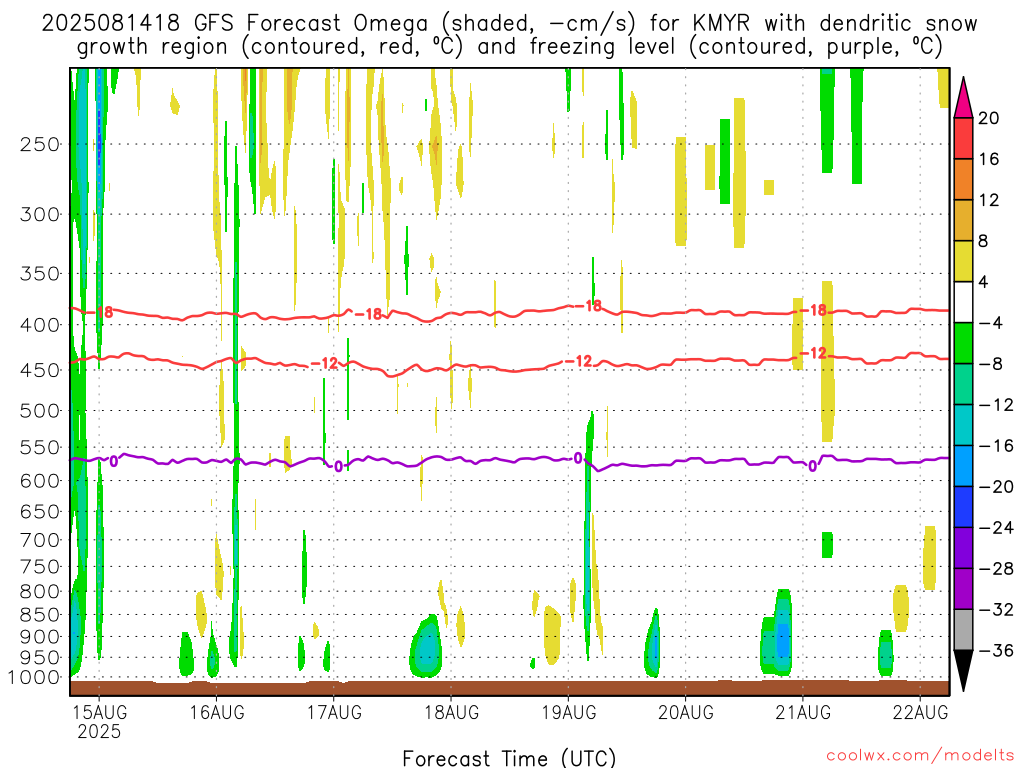The image size is (1024, 768).
Task: Click the colorbar's '20' value label
Action: [x=989, y=118]
